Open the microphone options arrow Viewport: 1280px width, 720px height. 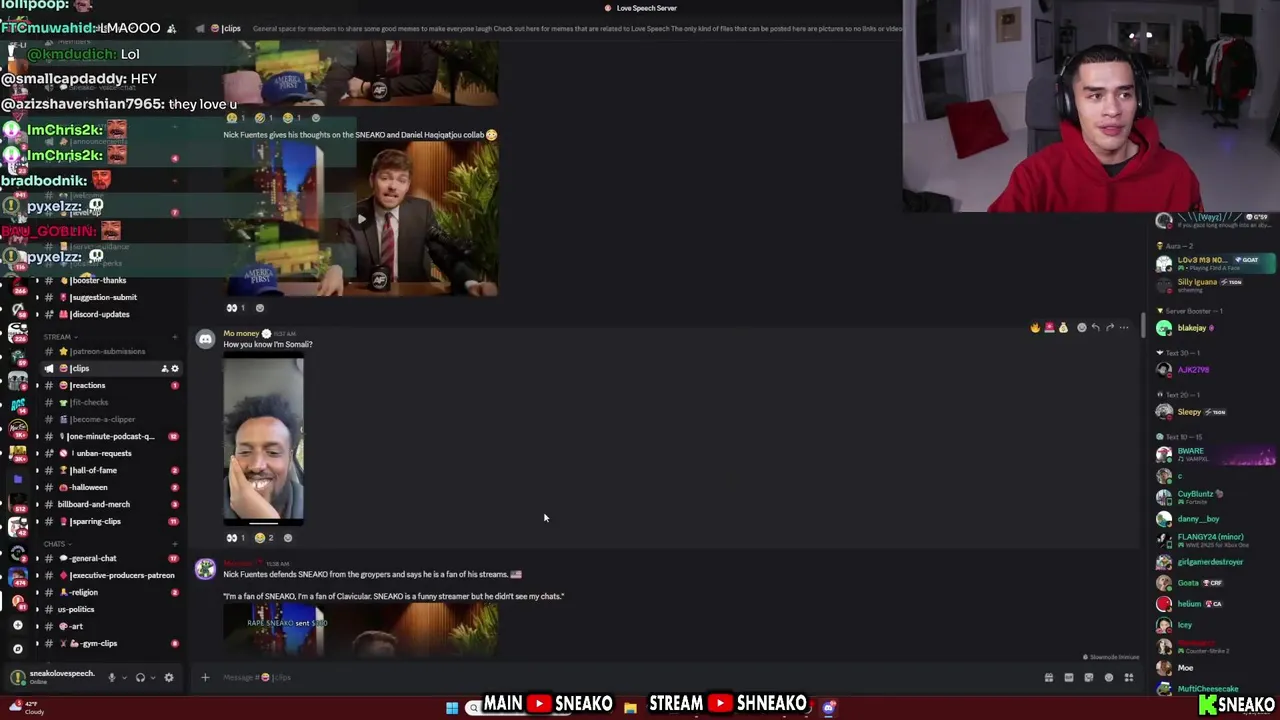[x=124, y=677]
